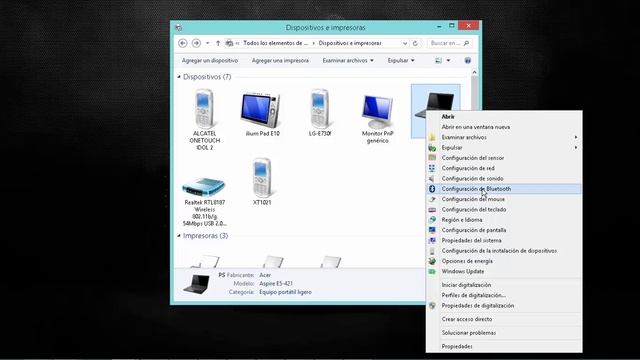This screenshot has width=640, height=360.
Task: Select the ilium Pad E10 device icon
Action: pyautogui.click(x=261, y=110)
